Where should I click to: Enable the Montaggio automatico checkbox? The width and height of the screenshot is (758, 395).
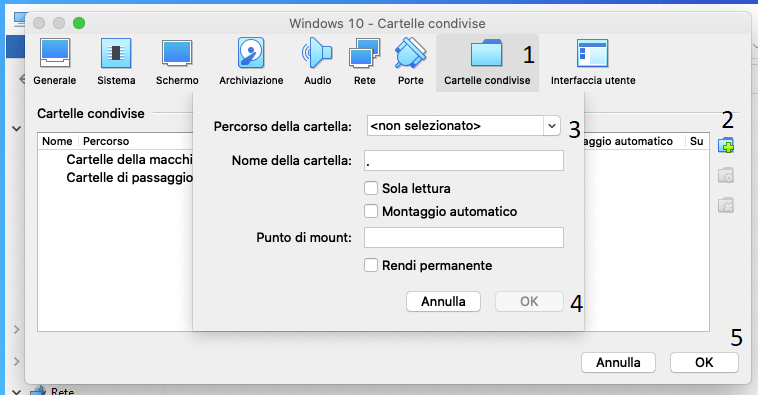[371, 211]
